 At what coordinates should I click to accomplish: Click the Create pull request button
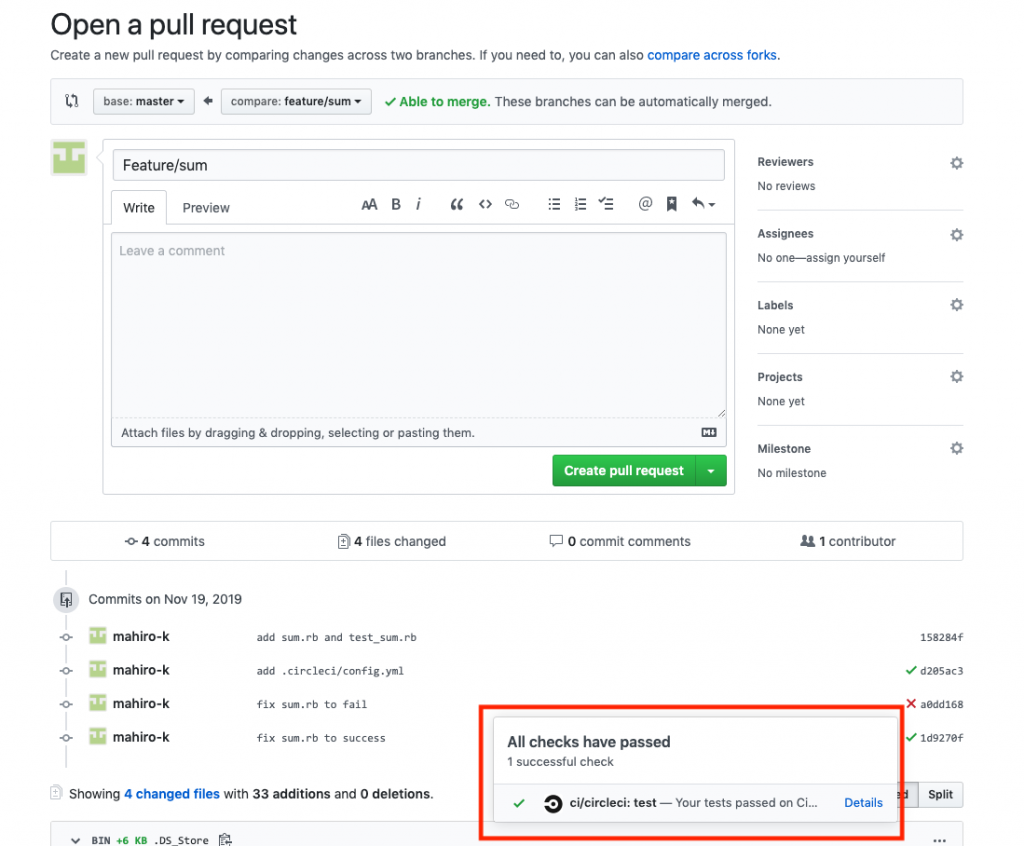pyautogui.click(x=623, y=470)
